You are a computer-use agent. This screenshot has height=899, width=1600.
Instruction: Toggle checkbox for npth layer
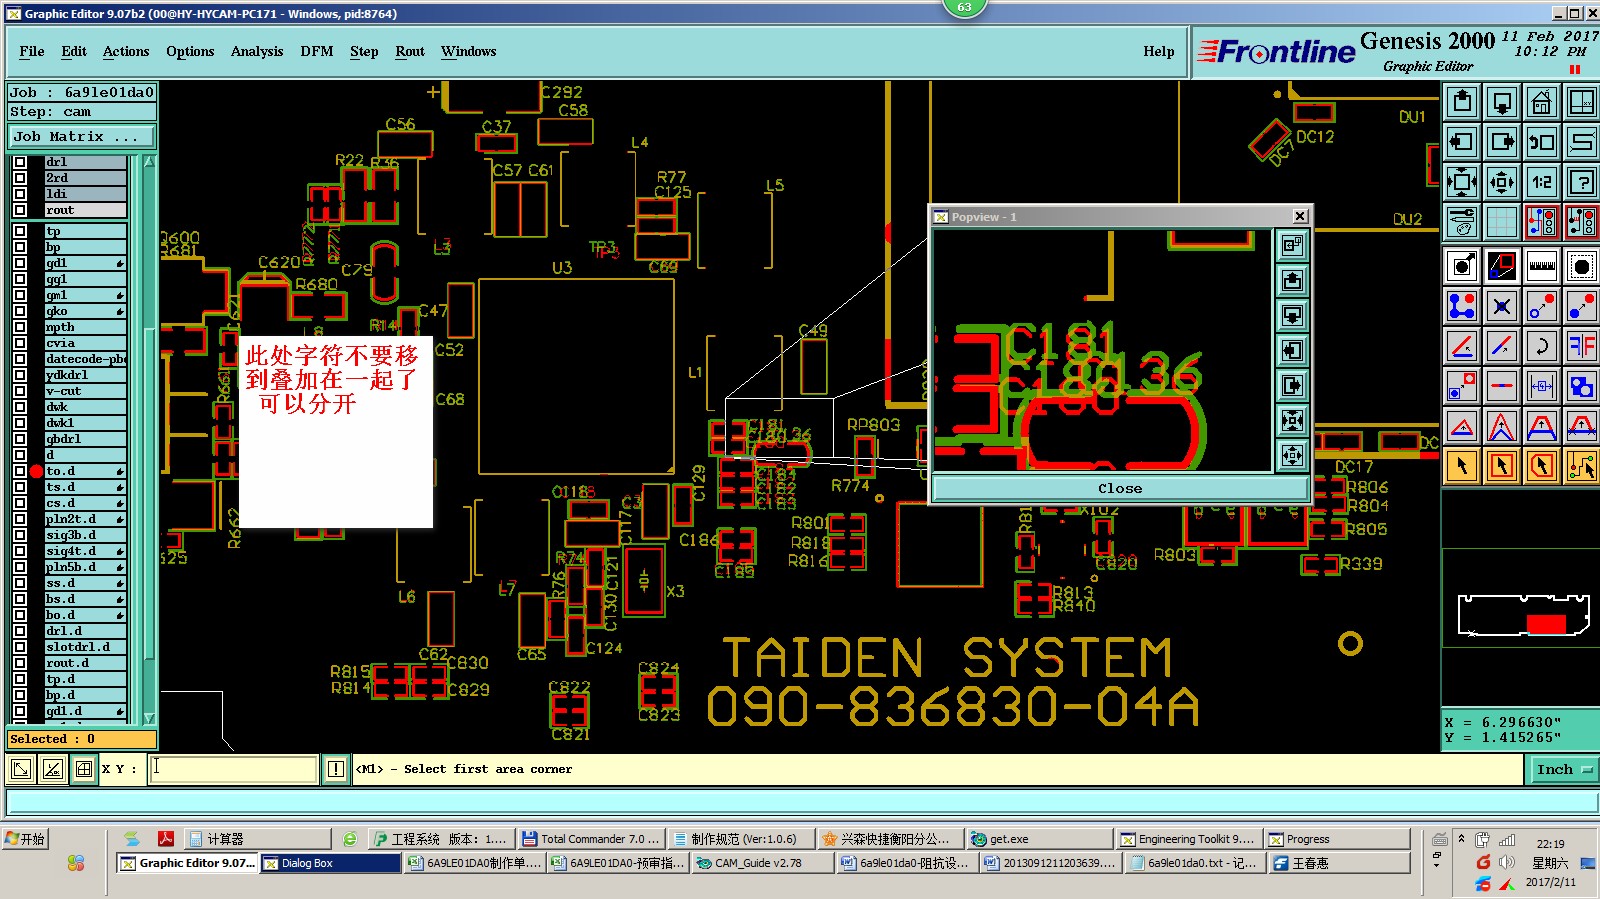(x=20, y=327)
